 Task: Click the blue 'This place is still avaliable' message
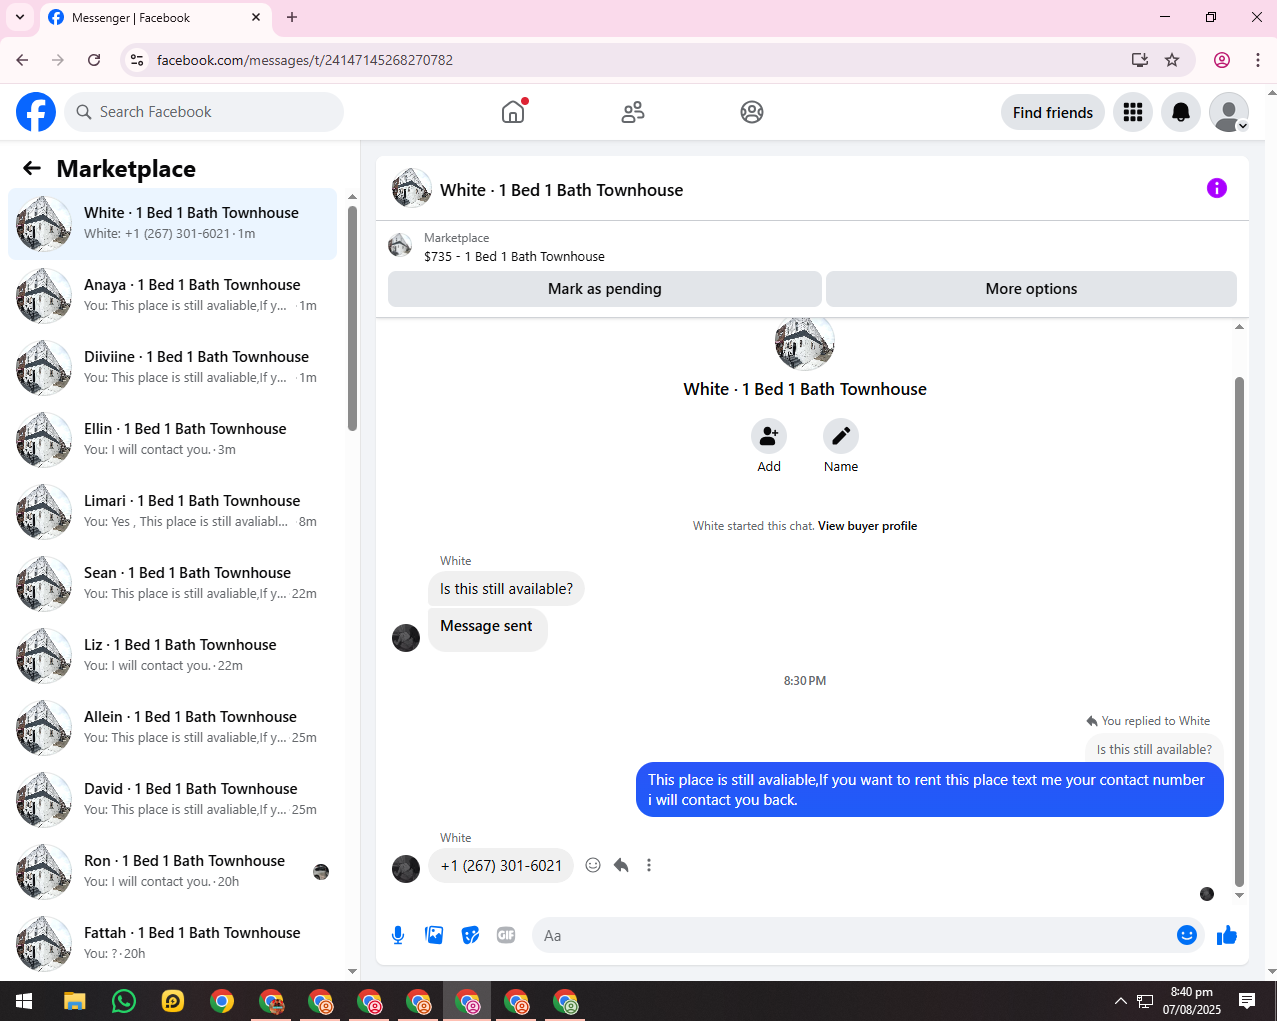(930, 790)
